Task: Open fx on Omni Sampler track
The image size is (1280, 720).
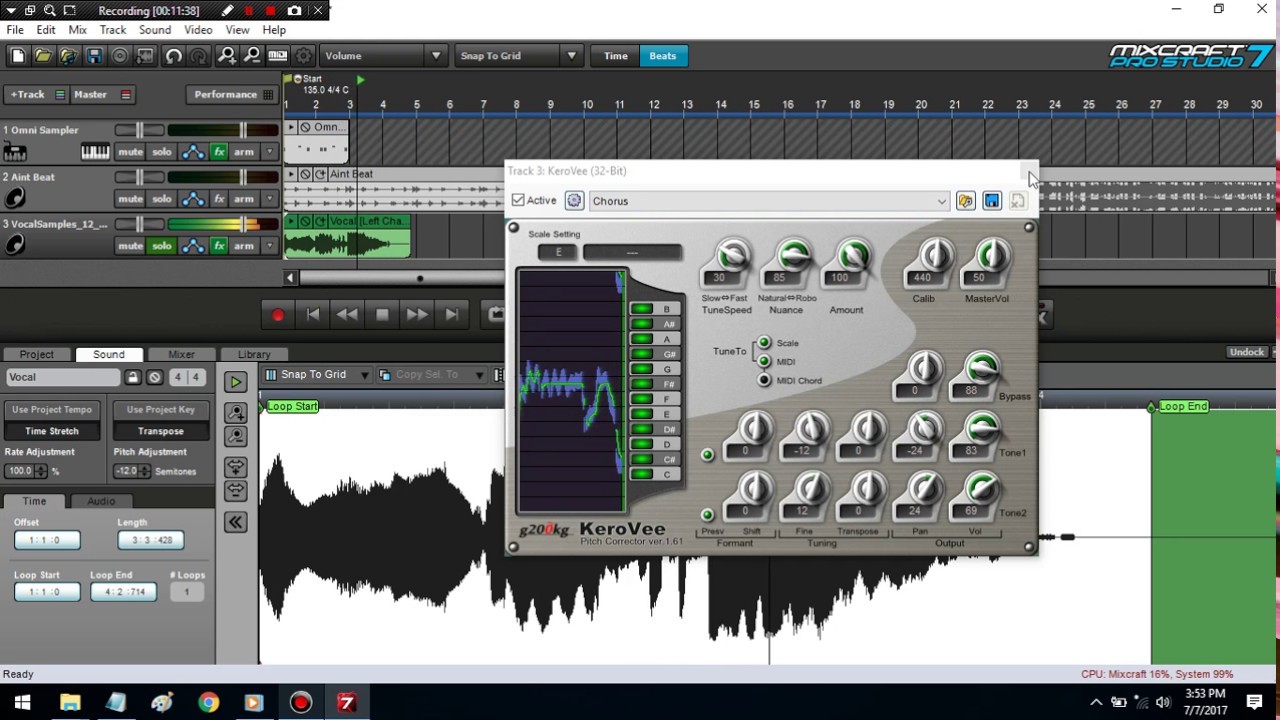Action: point(219,152)
